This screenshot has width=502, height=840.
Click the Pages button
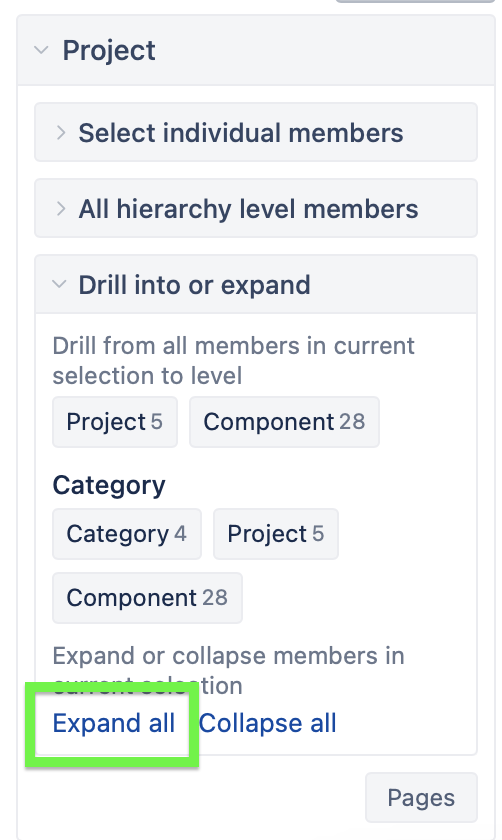click(421, 798)
